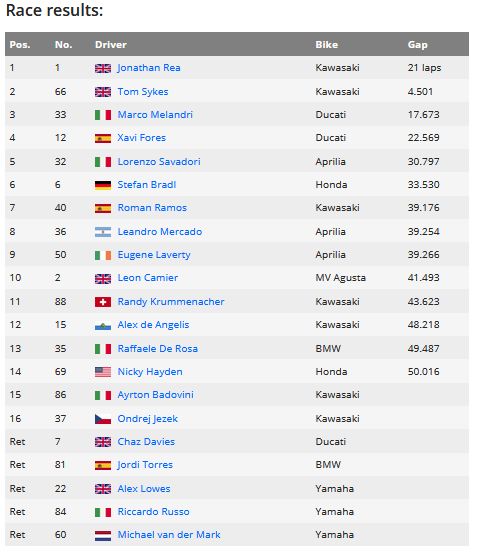This screenshot has width=484, height=557.
Task: Click the British flag beside Jonathan Rea
Action: [103, 68]
